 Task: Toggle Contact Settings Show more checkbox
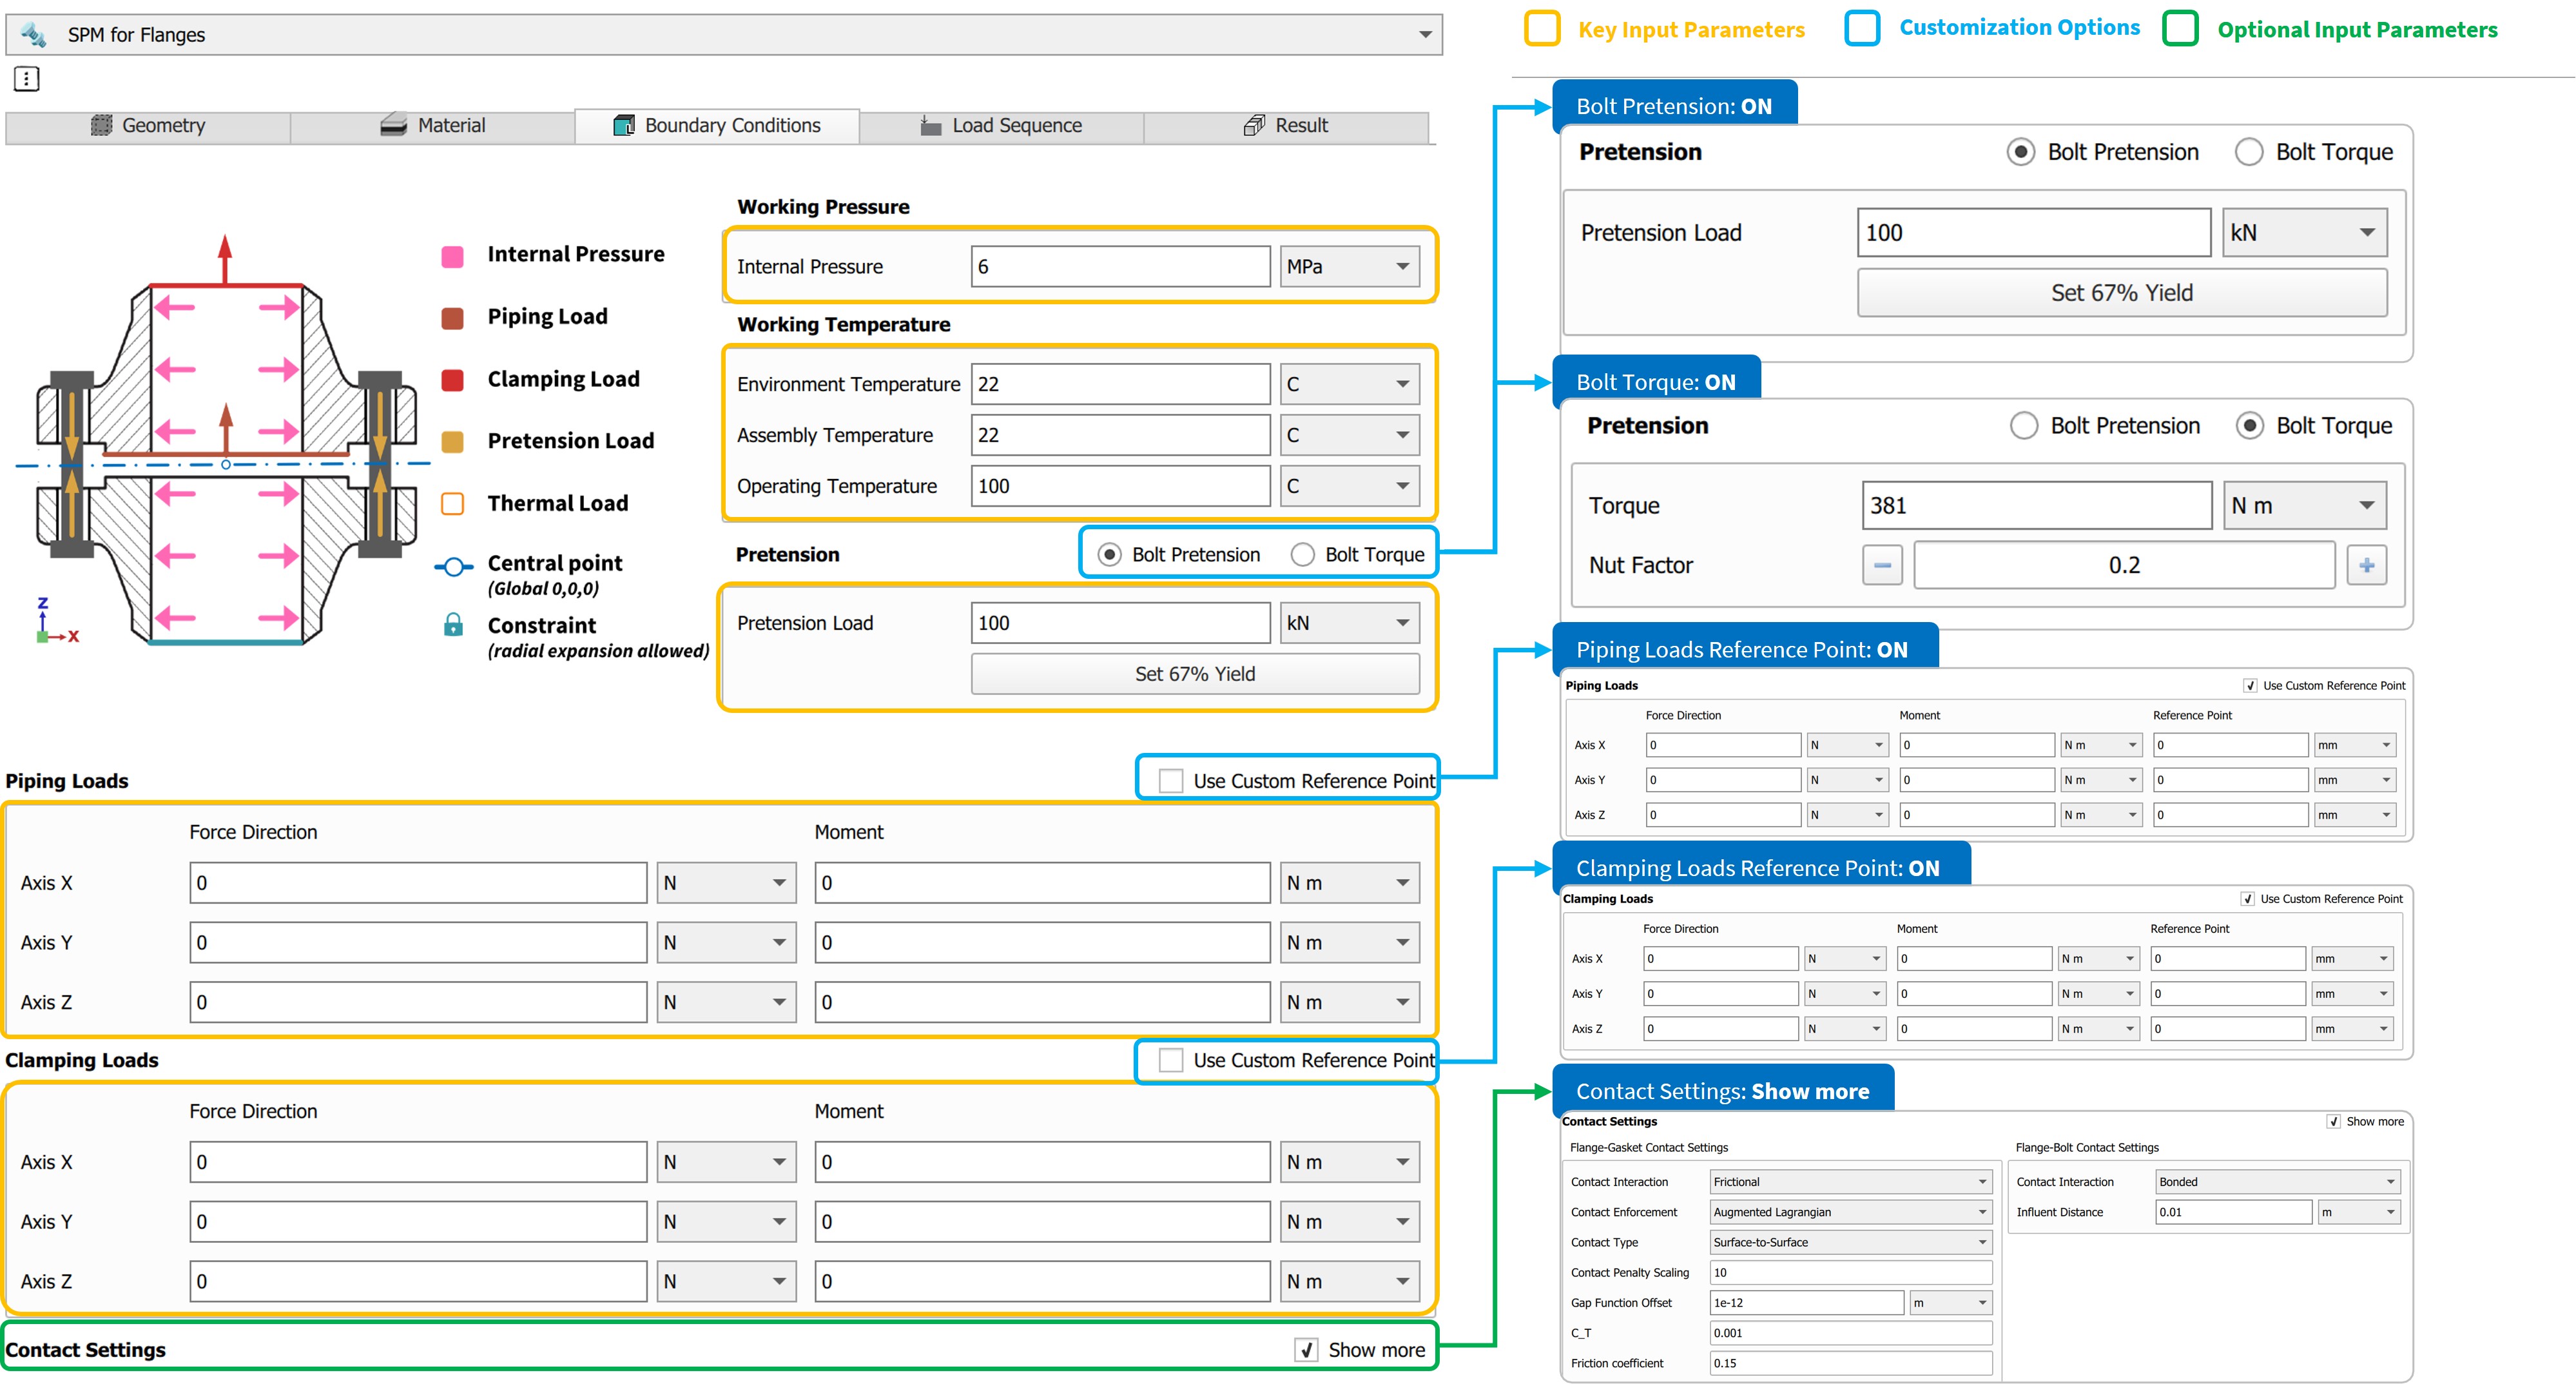1306,1350
